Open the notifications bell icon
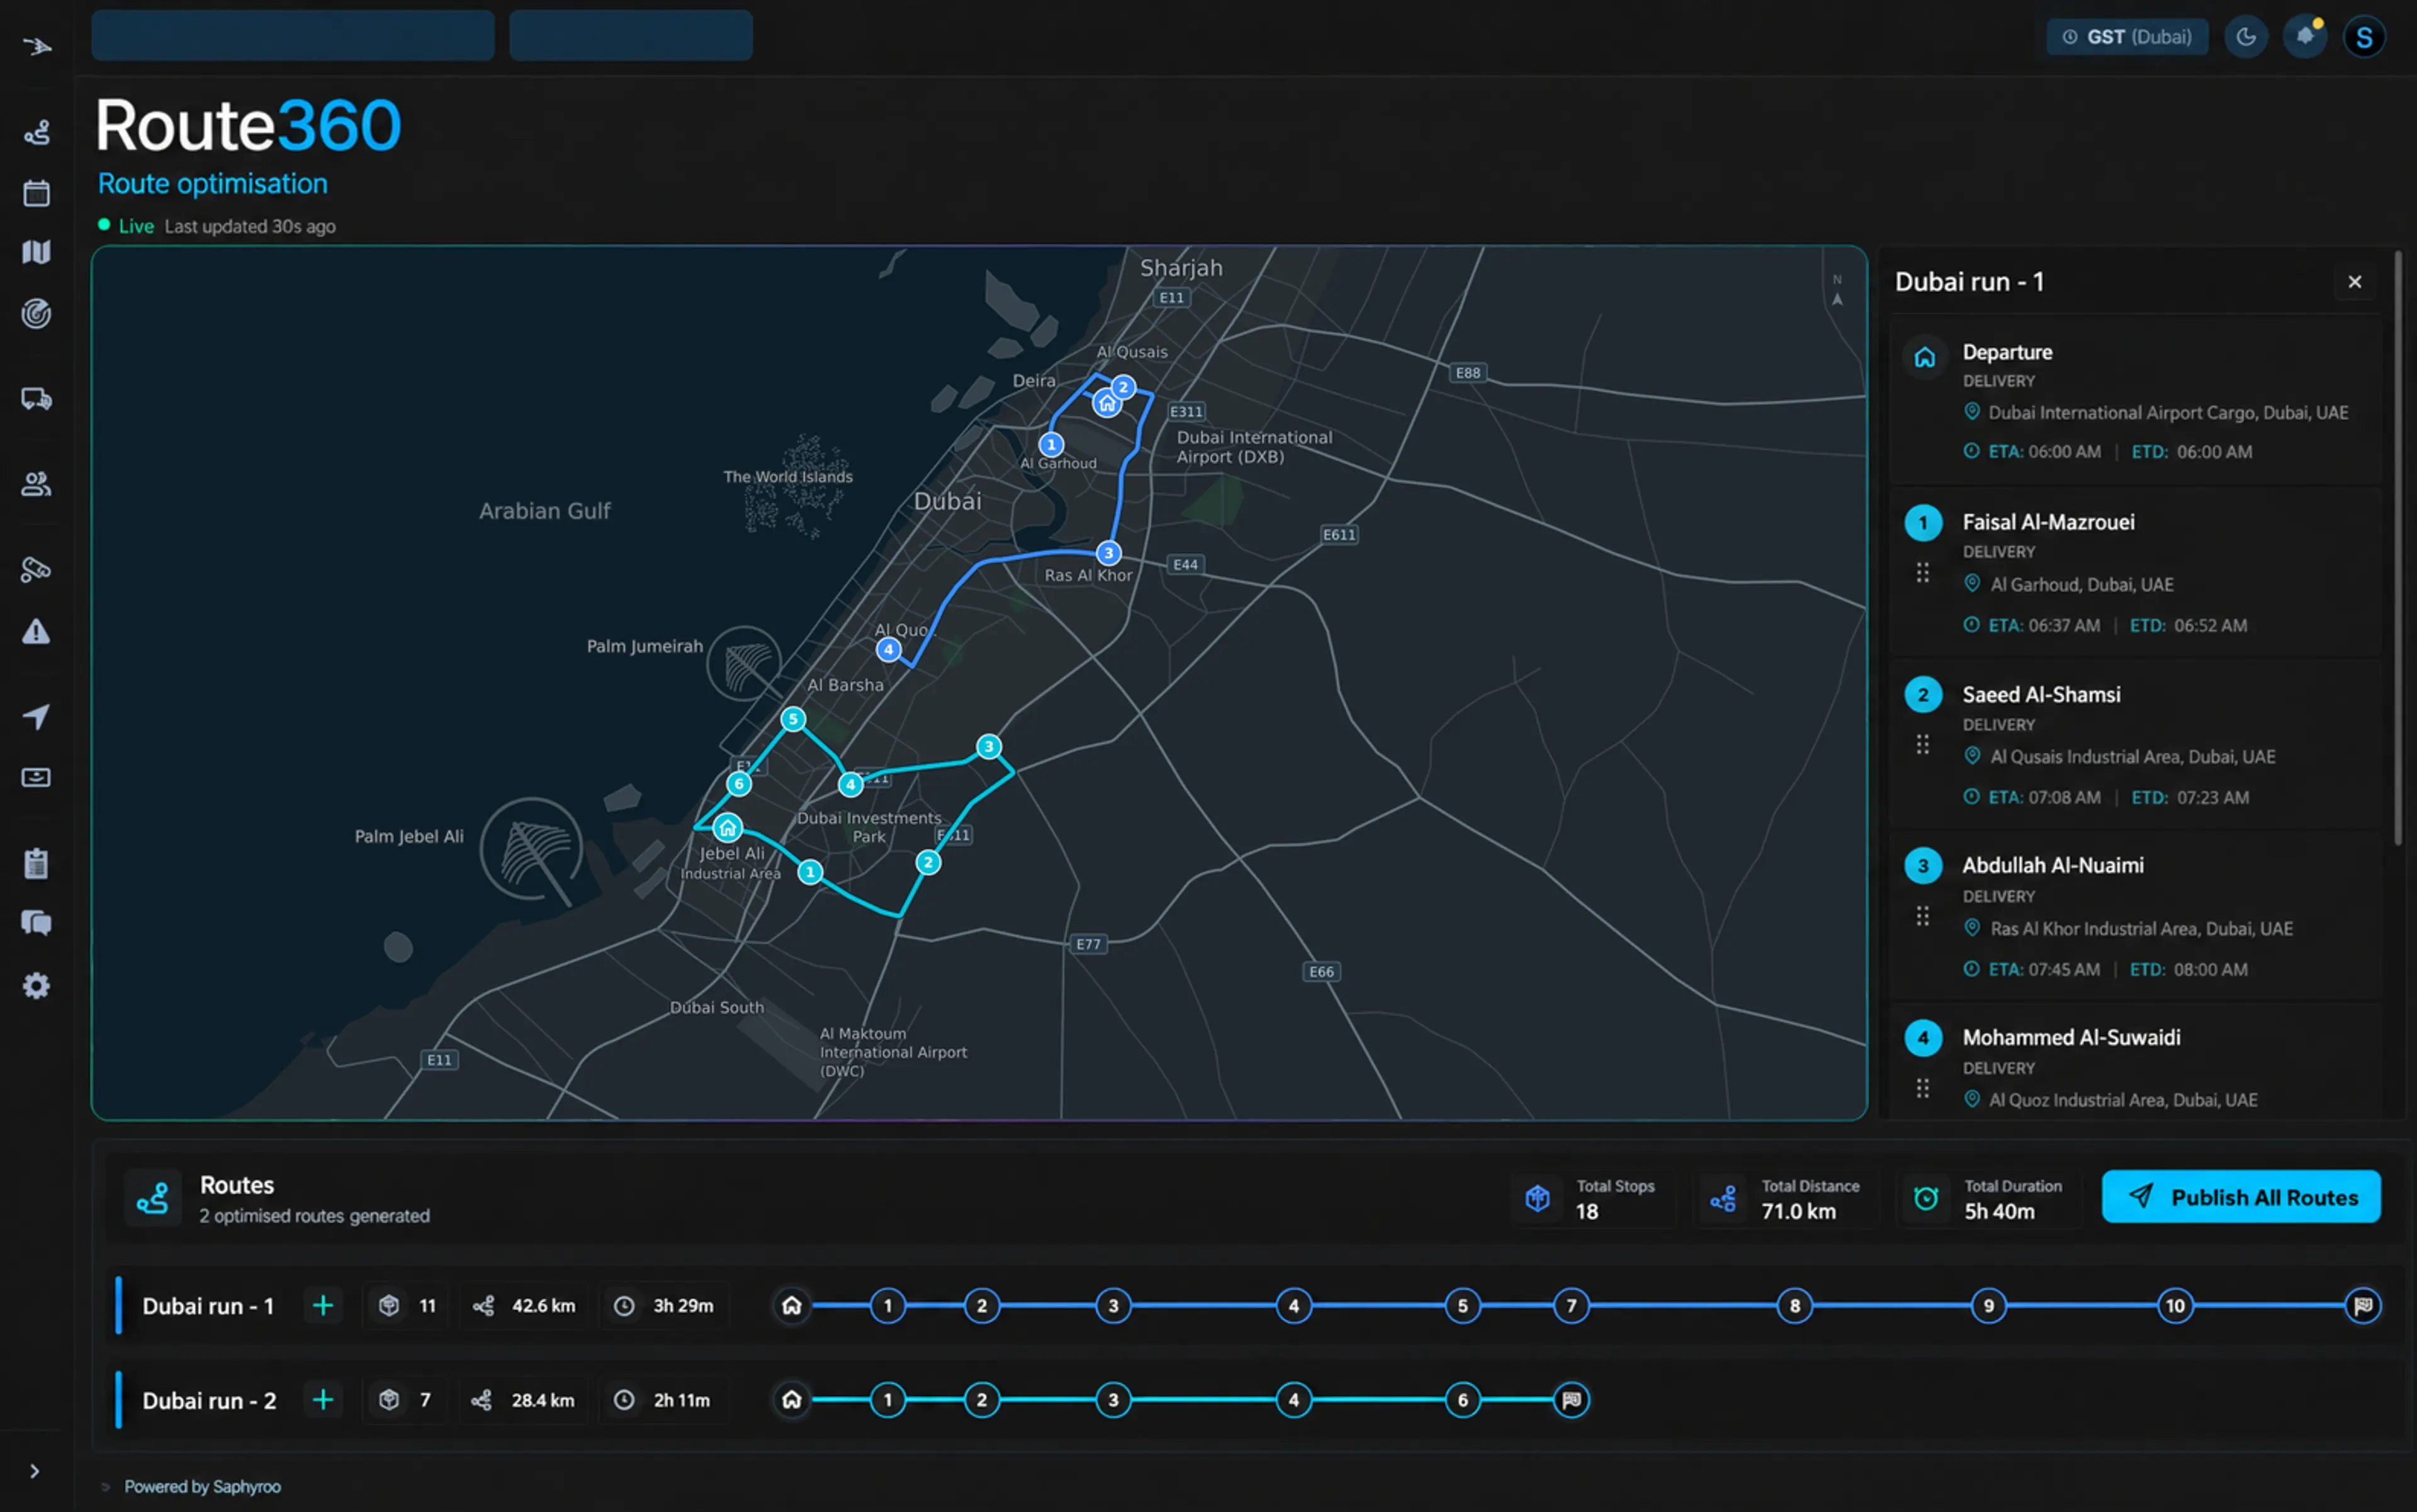The height and width of the screenshot is (1512, 2417). (2305, 37)
